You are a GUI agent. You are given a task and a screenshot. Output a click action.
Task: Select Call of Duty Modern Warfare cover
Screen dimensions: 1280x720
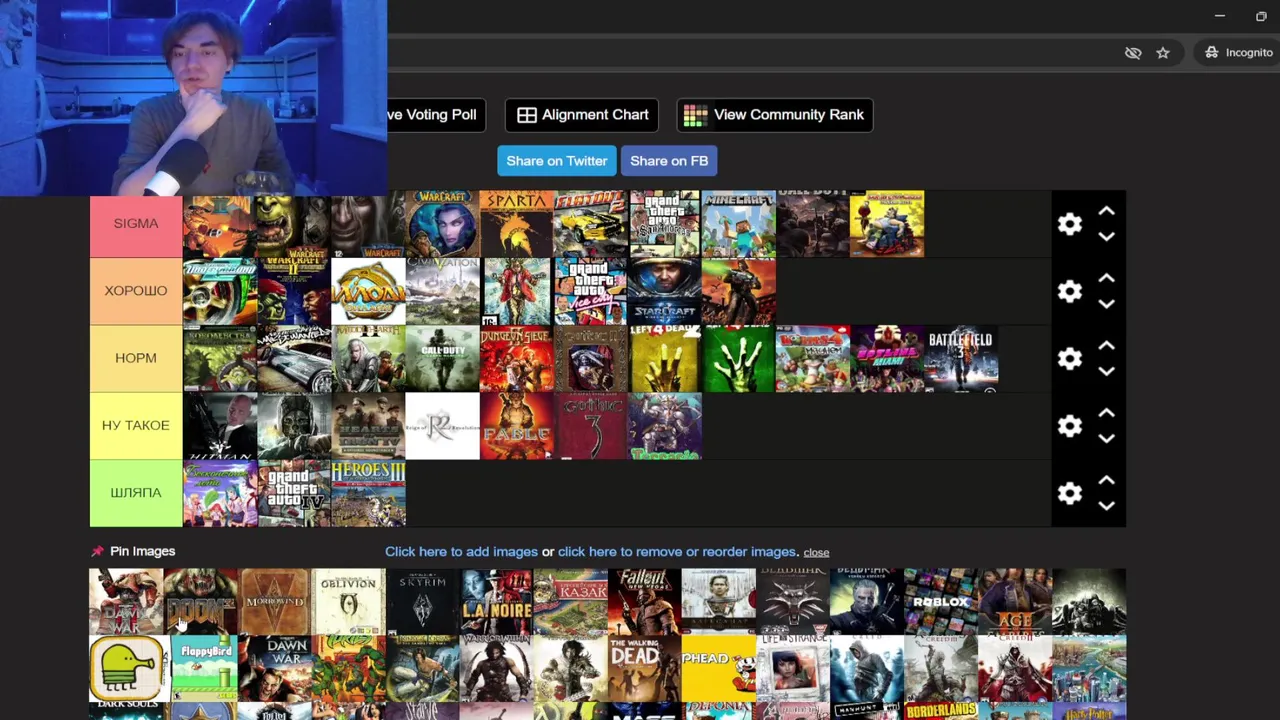coord(443,358)
